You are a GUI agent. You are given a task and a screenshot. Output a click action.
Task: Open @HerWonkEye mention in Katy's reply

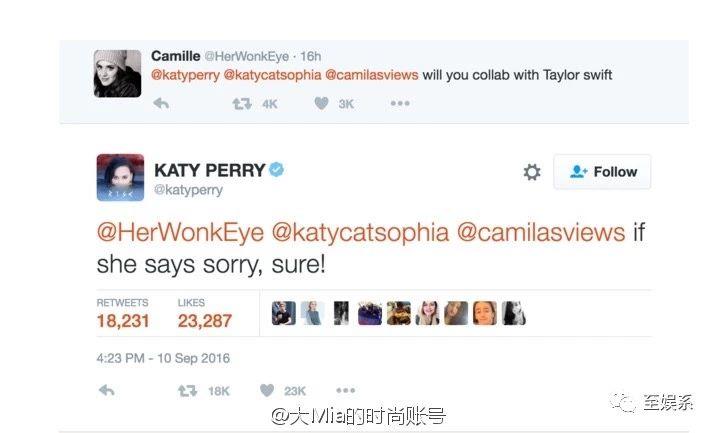pyautogui.click(x=180, y=232)
